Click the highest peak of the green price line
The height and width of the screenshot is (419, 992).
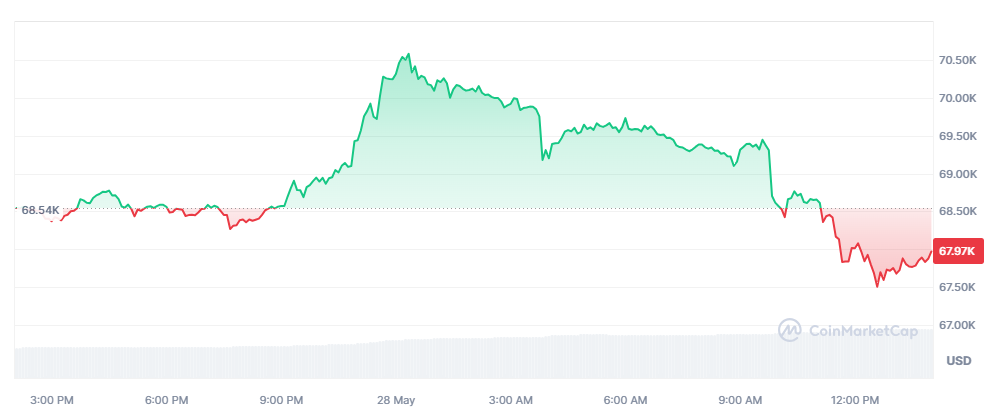pos(408,53)
